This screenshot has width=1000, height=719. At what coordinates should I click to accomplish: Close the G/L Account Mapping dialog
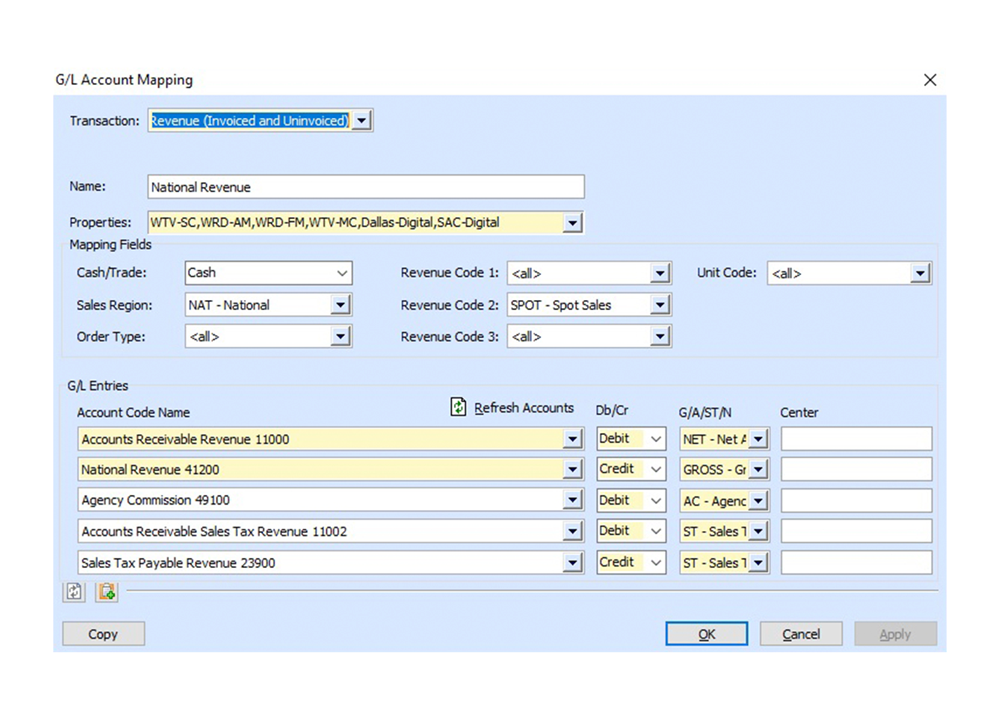pos(930,80)
